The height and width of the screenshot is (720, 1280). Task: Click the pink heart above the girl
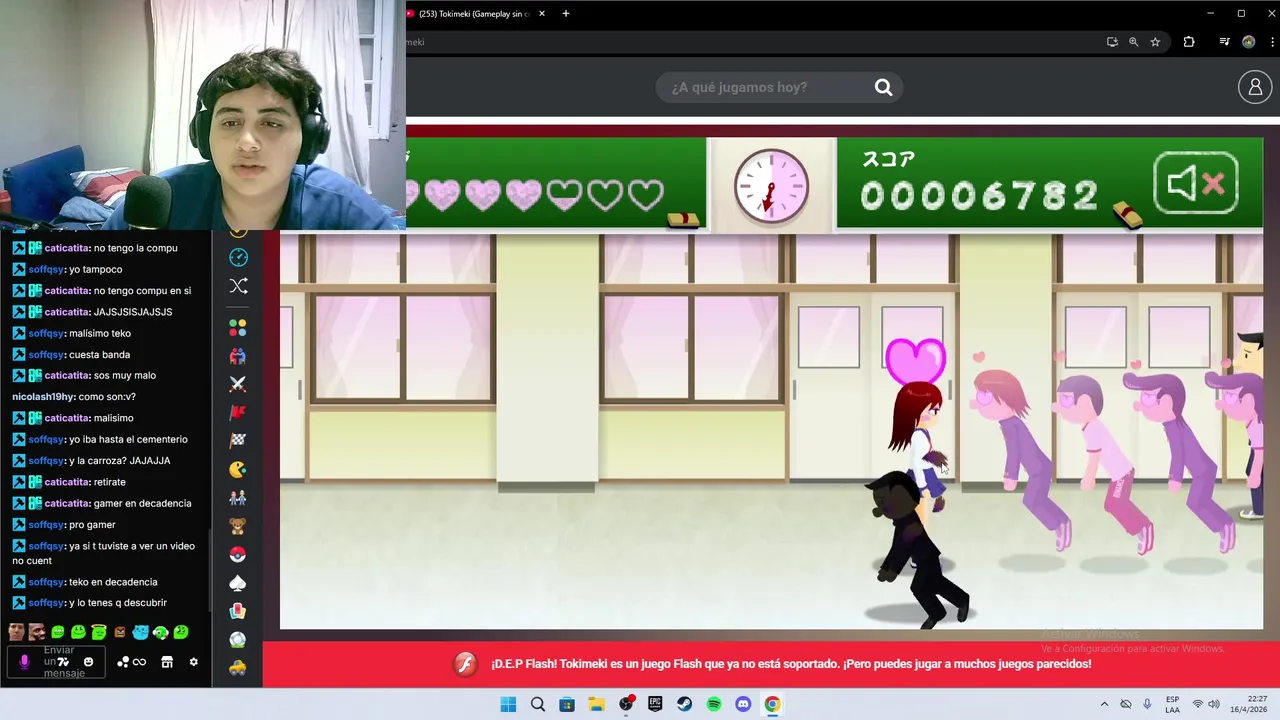tap(915, 360)
